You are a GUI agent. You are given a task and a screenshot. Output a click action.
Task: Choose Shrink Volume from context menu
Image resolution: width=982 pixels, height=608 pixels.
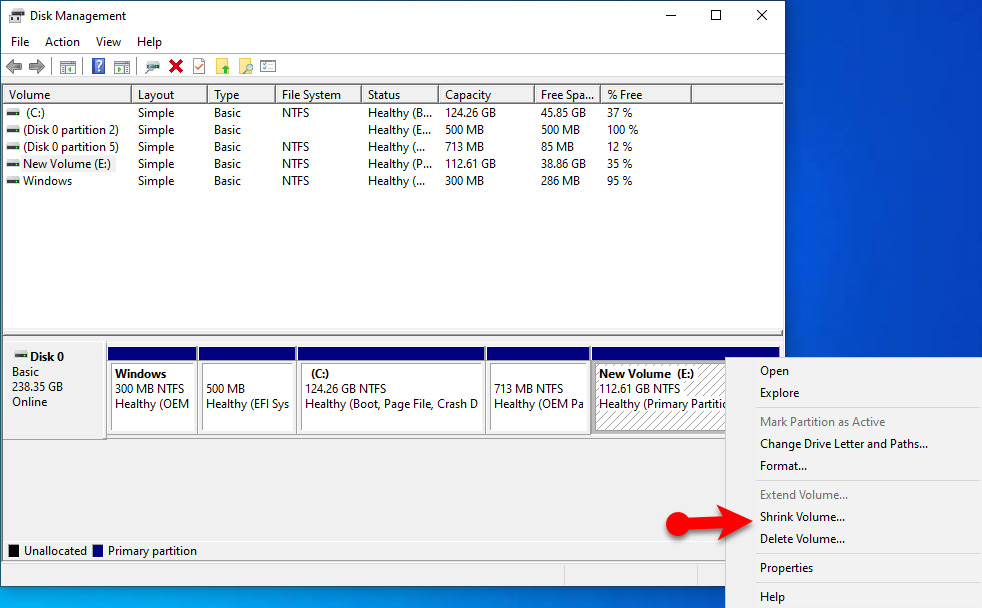[802, 517]
